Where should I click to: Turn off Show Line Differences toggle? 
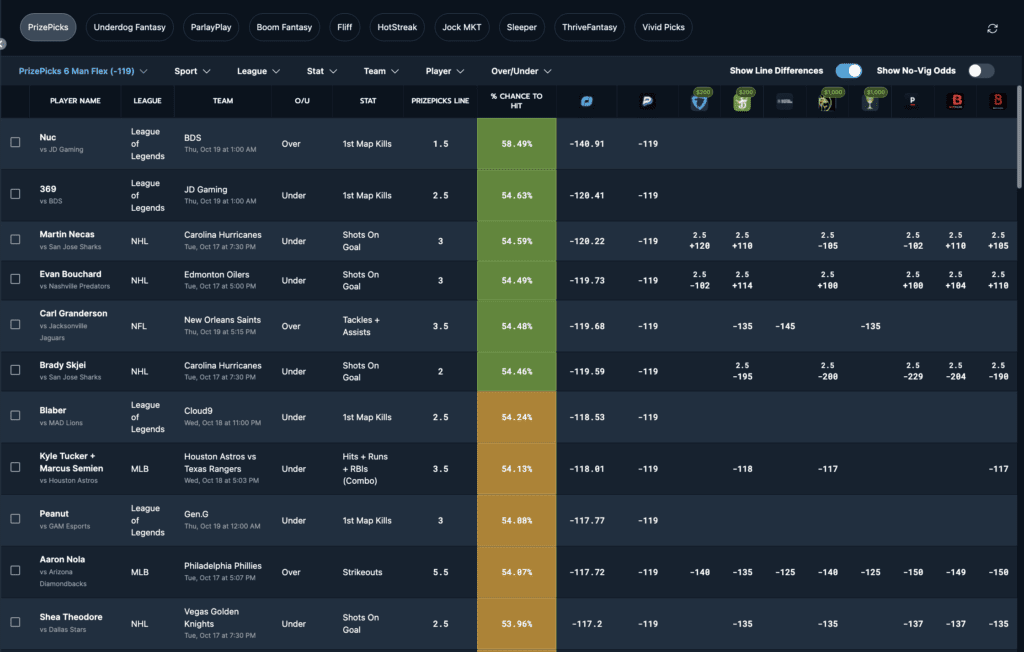coord(848,71)
